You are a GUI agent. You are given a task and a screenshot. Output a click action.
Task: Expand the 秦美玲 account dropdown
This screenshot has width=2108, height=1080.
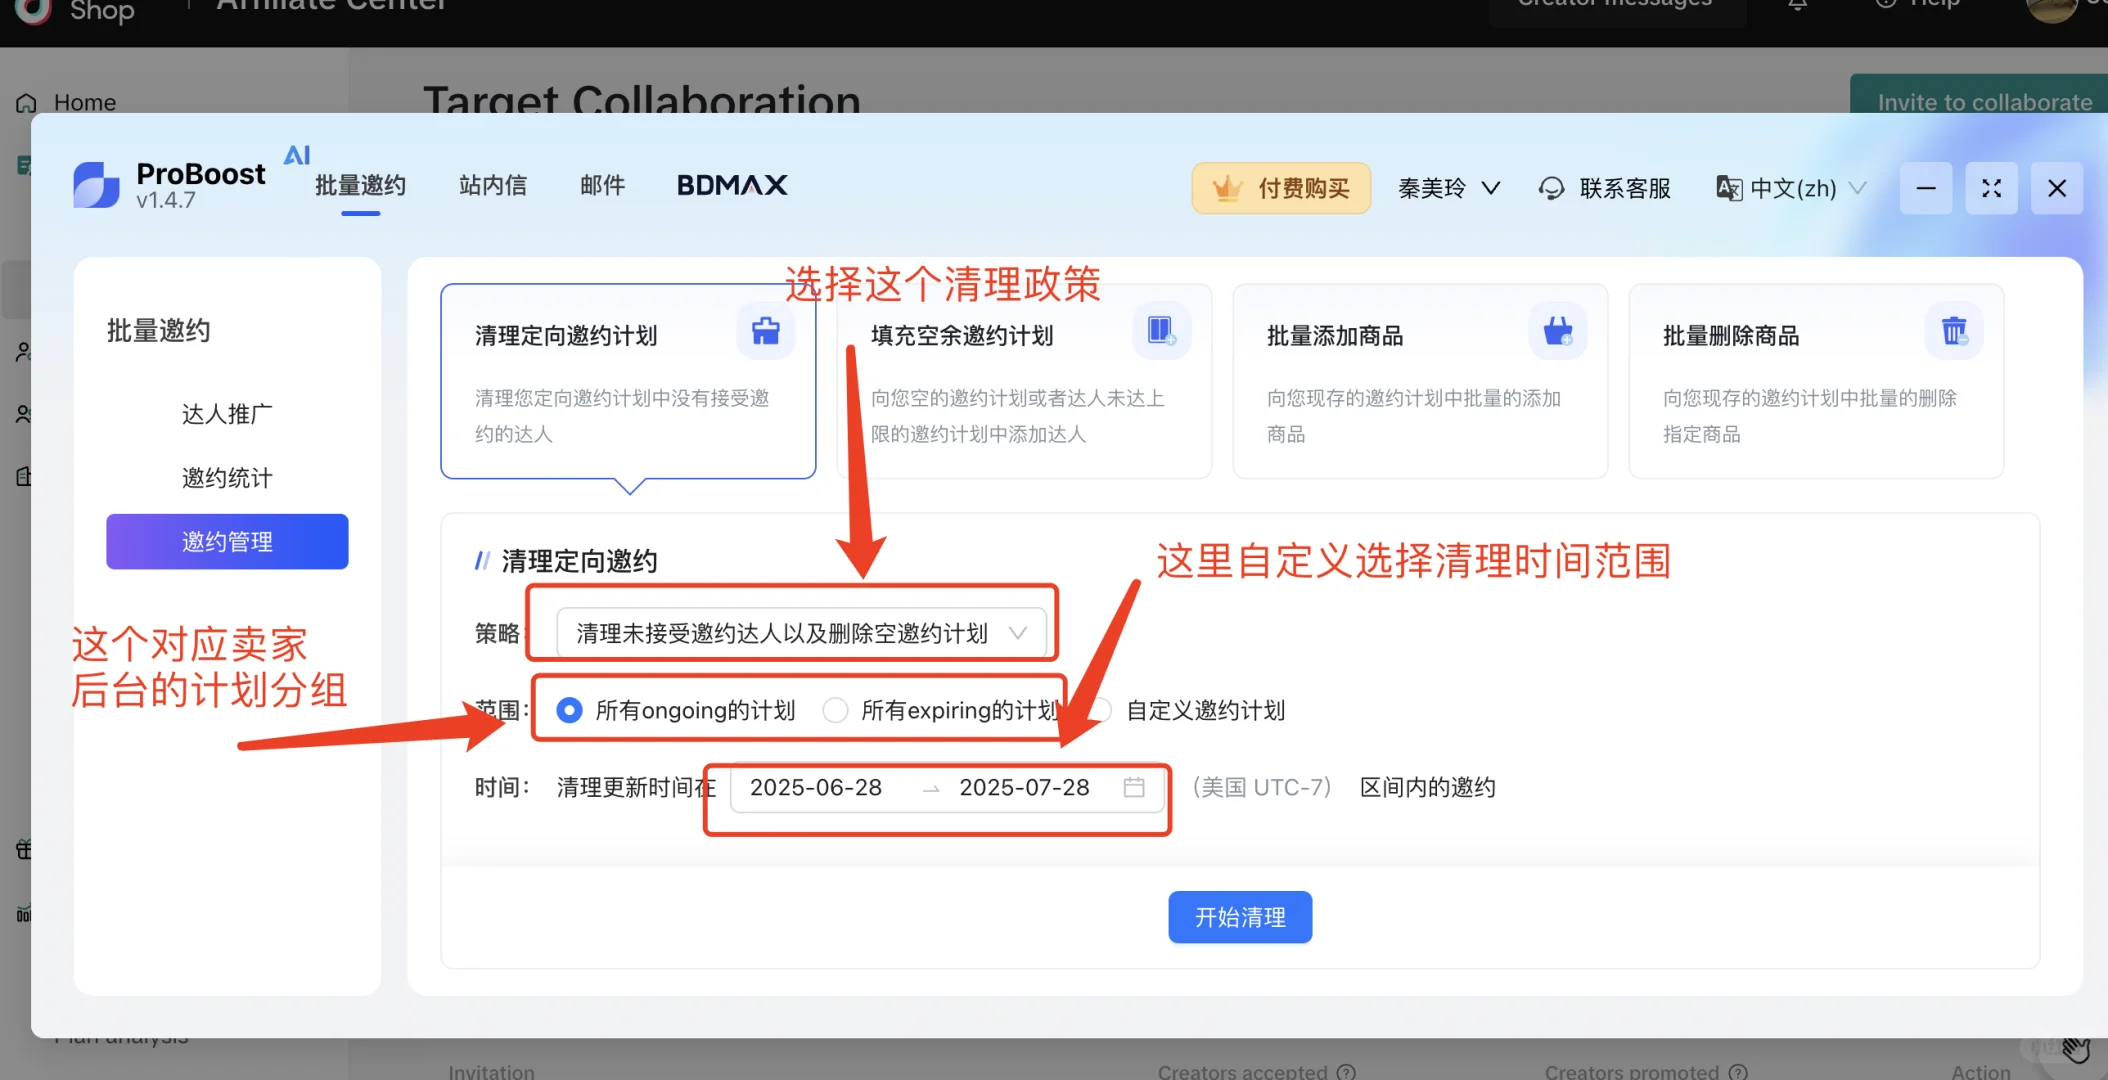tap(1448, 188)
